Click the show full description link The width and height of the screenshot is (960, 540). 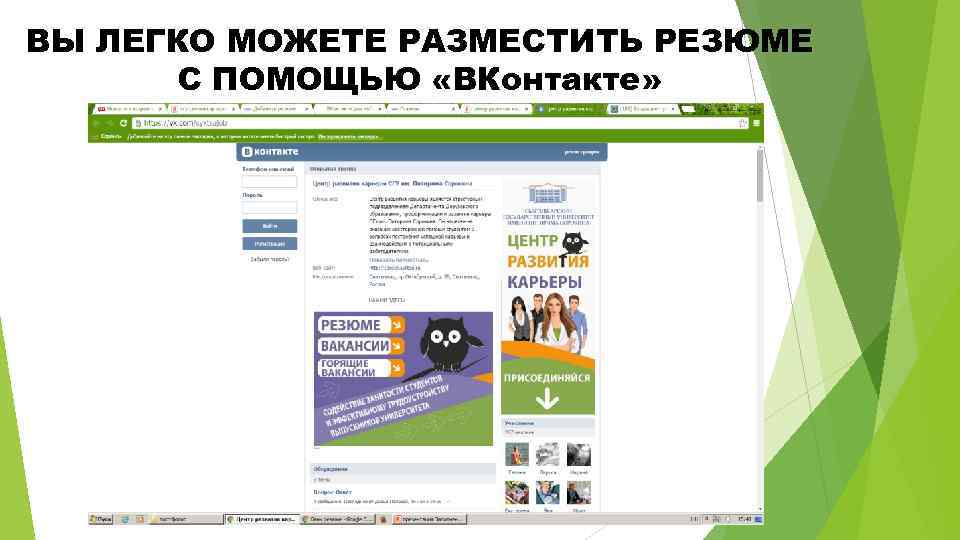coord(398,260)
